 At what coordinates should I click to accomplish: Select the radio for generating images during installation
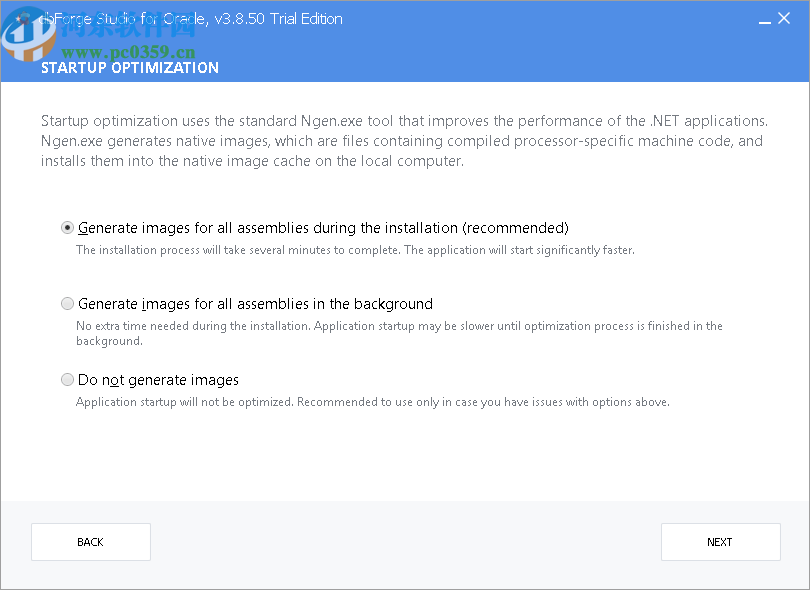(x=67, y=227)
